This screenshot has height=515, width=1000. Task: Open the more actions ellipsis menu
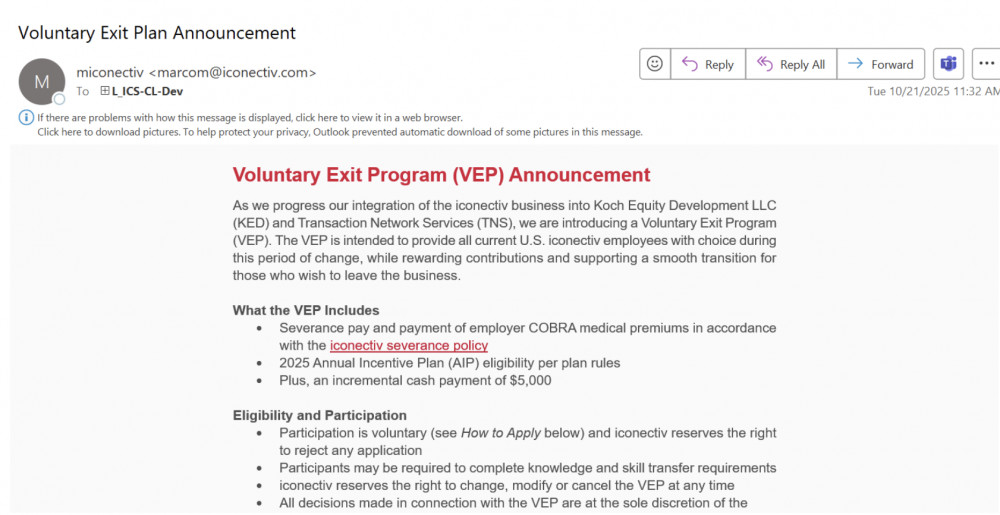(986, 64)
